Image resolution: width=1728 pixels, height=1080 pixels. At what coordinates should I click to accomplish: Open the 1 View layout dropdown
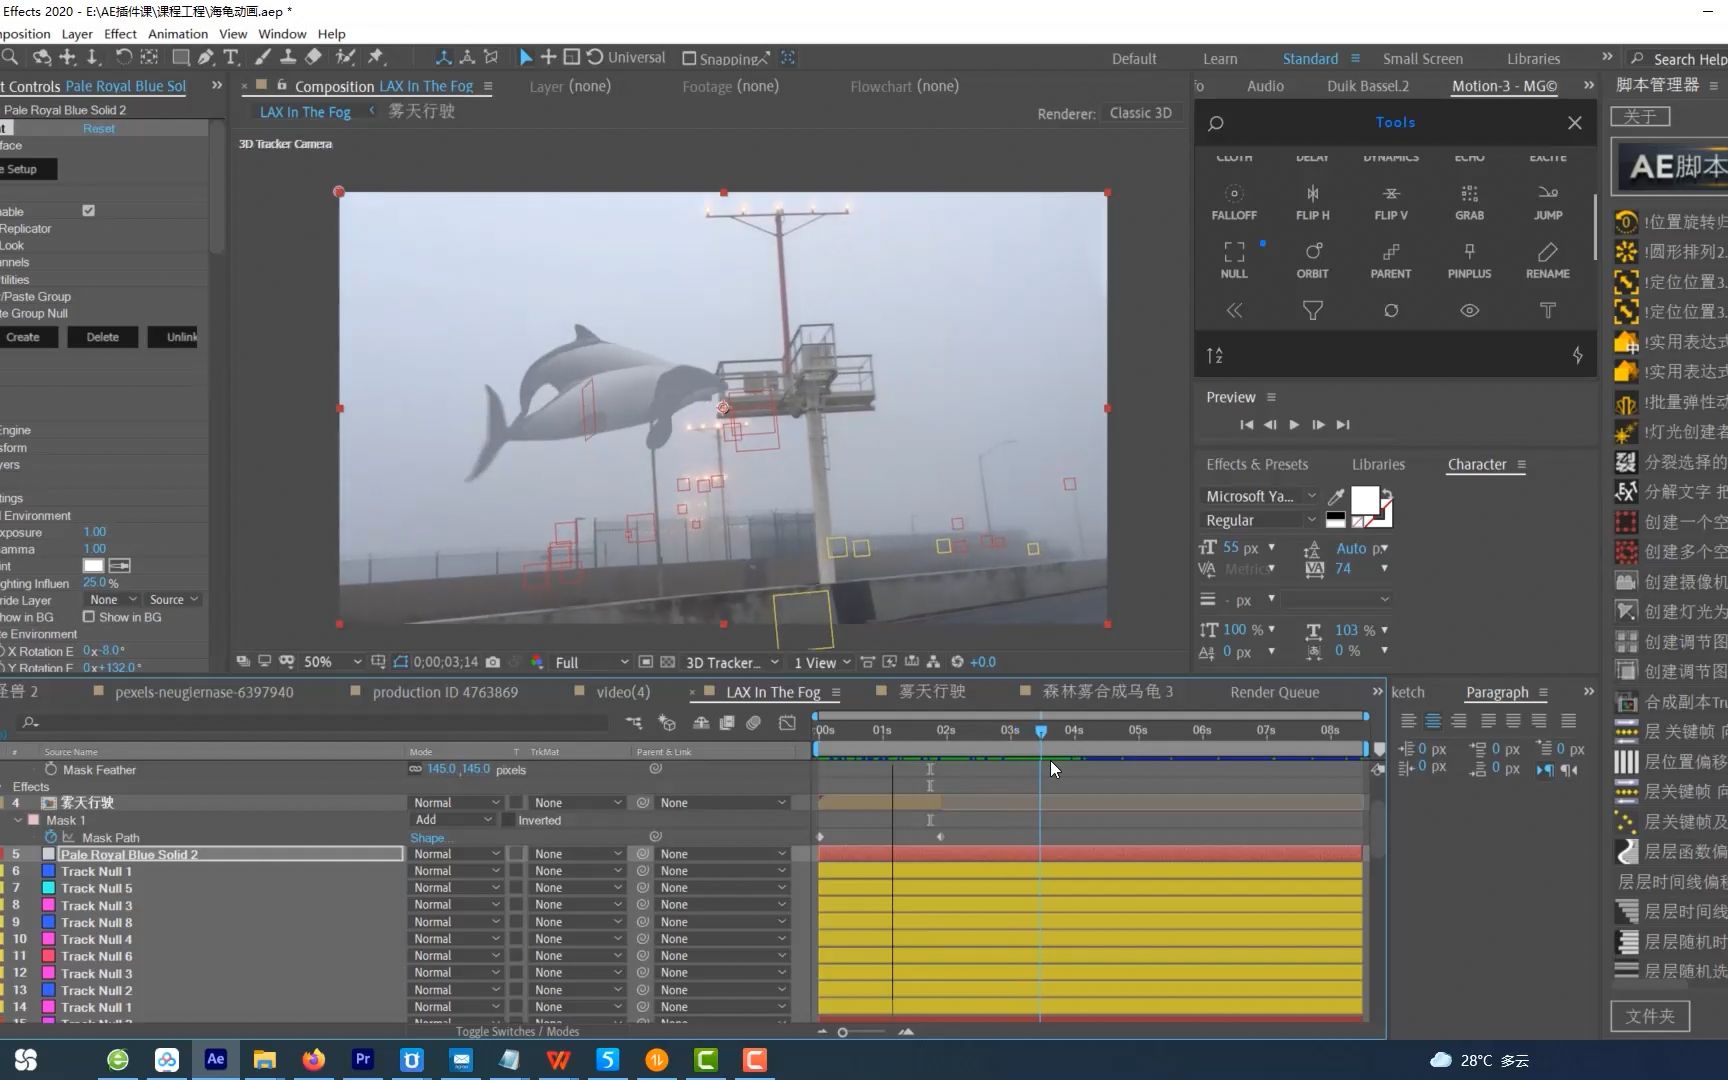point(822,662)
